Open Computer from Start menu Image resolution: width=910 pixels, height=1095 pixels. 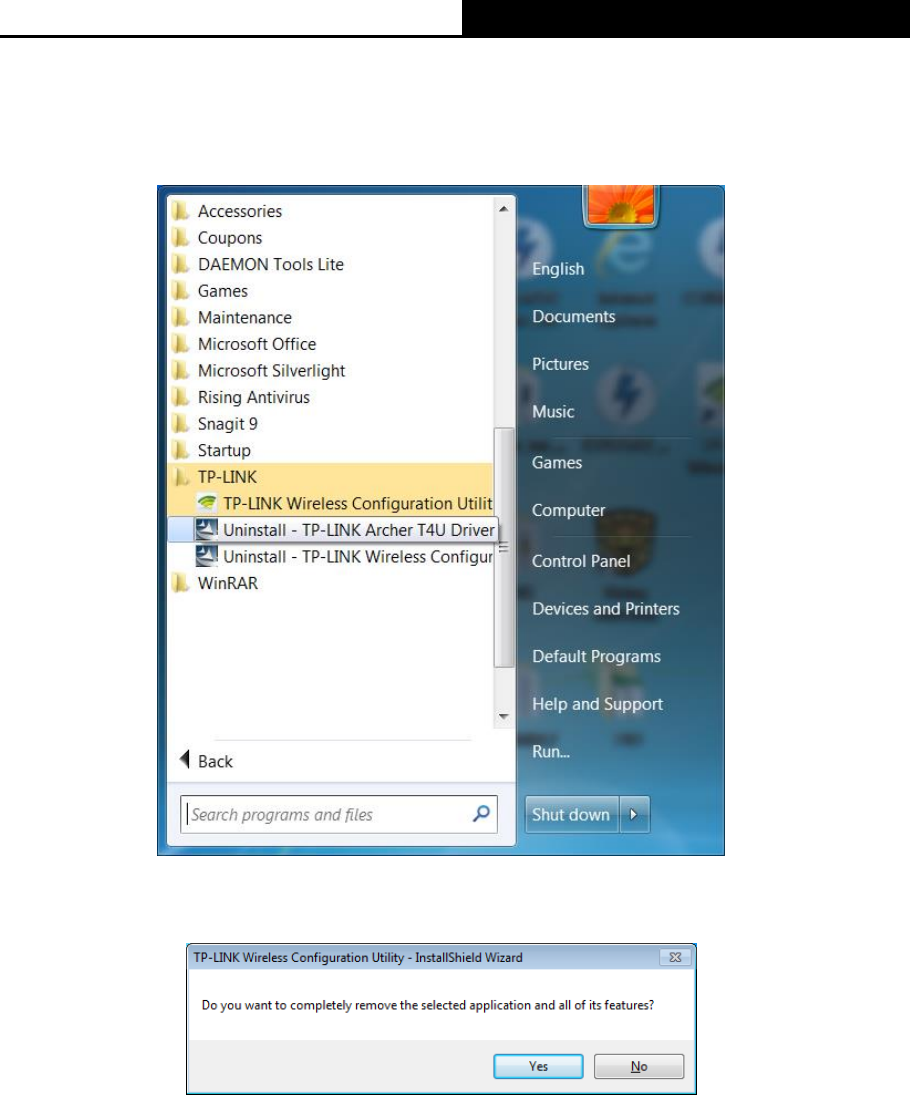(568, 510)
